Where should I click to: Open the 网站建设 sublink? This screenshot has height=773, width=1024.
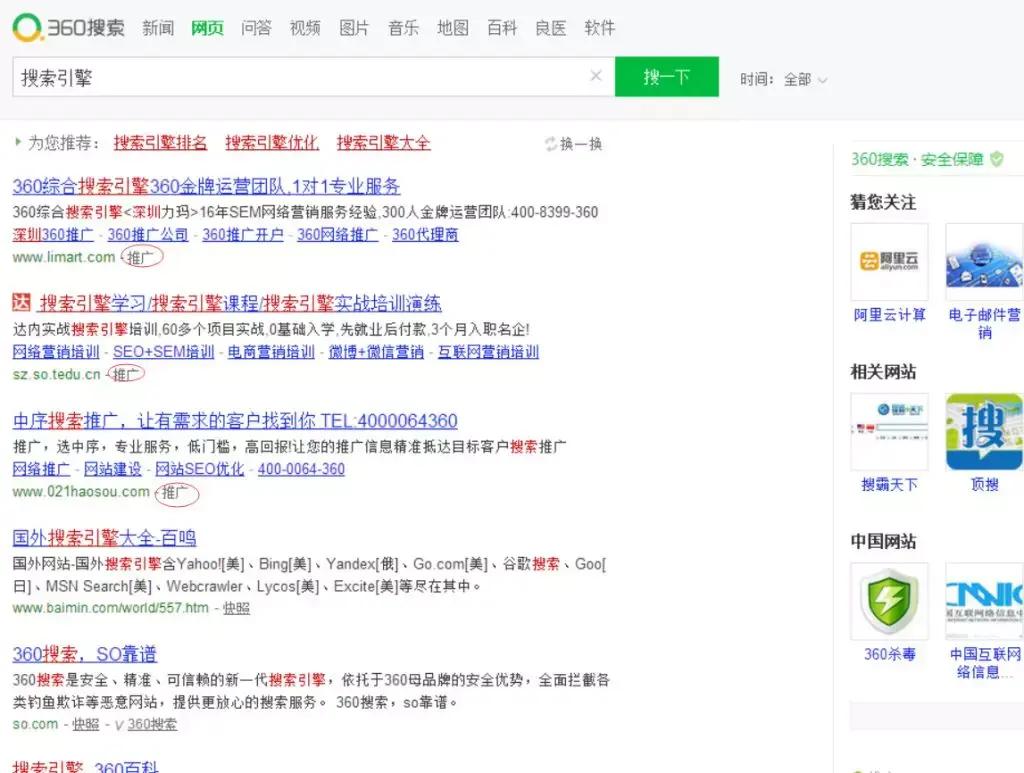(113, 469)
